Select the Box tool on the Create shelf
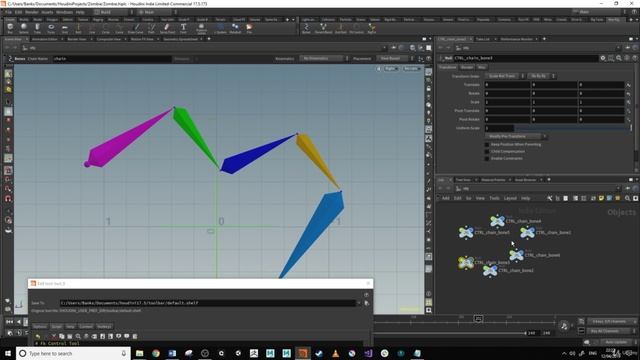640x360 pixels. click(10, 28)
